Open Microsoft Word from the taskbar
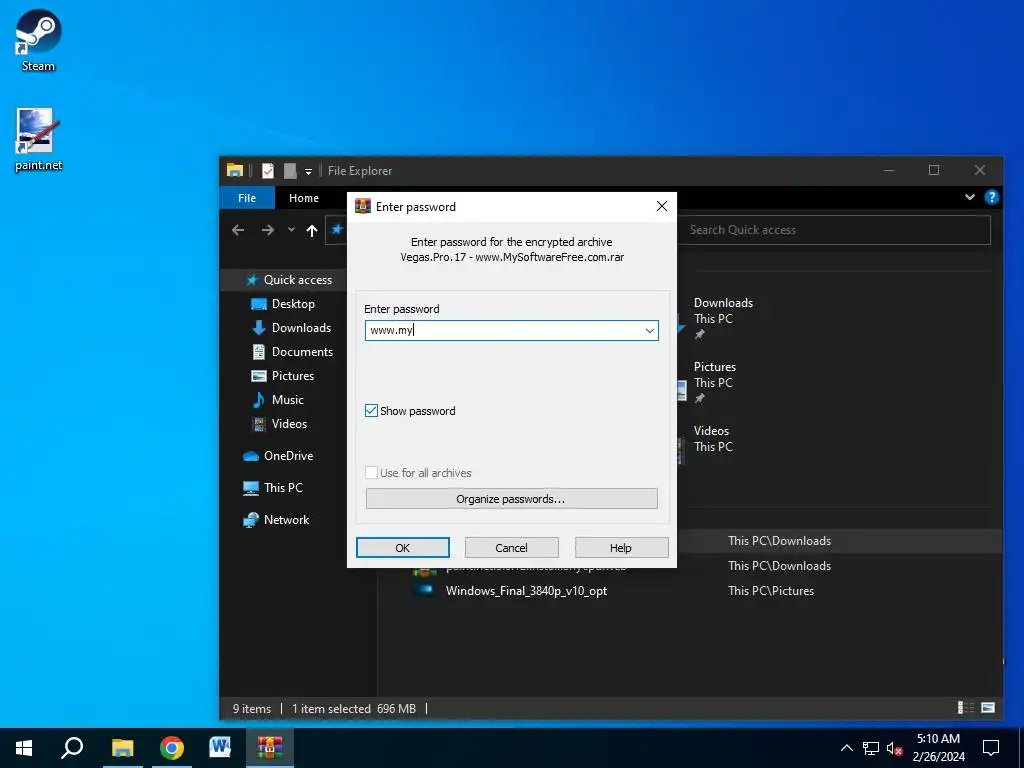The image size is (1024, 768). [x=220, y=748]
